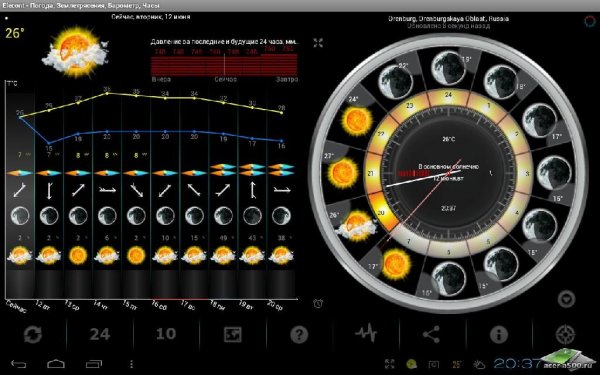Tap the sun icon beside 24° on dial
Screen dimensions: 600x375
[x=357, y=121]
